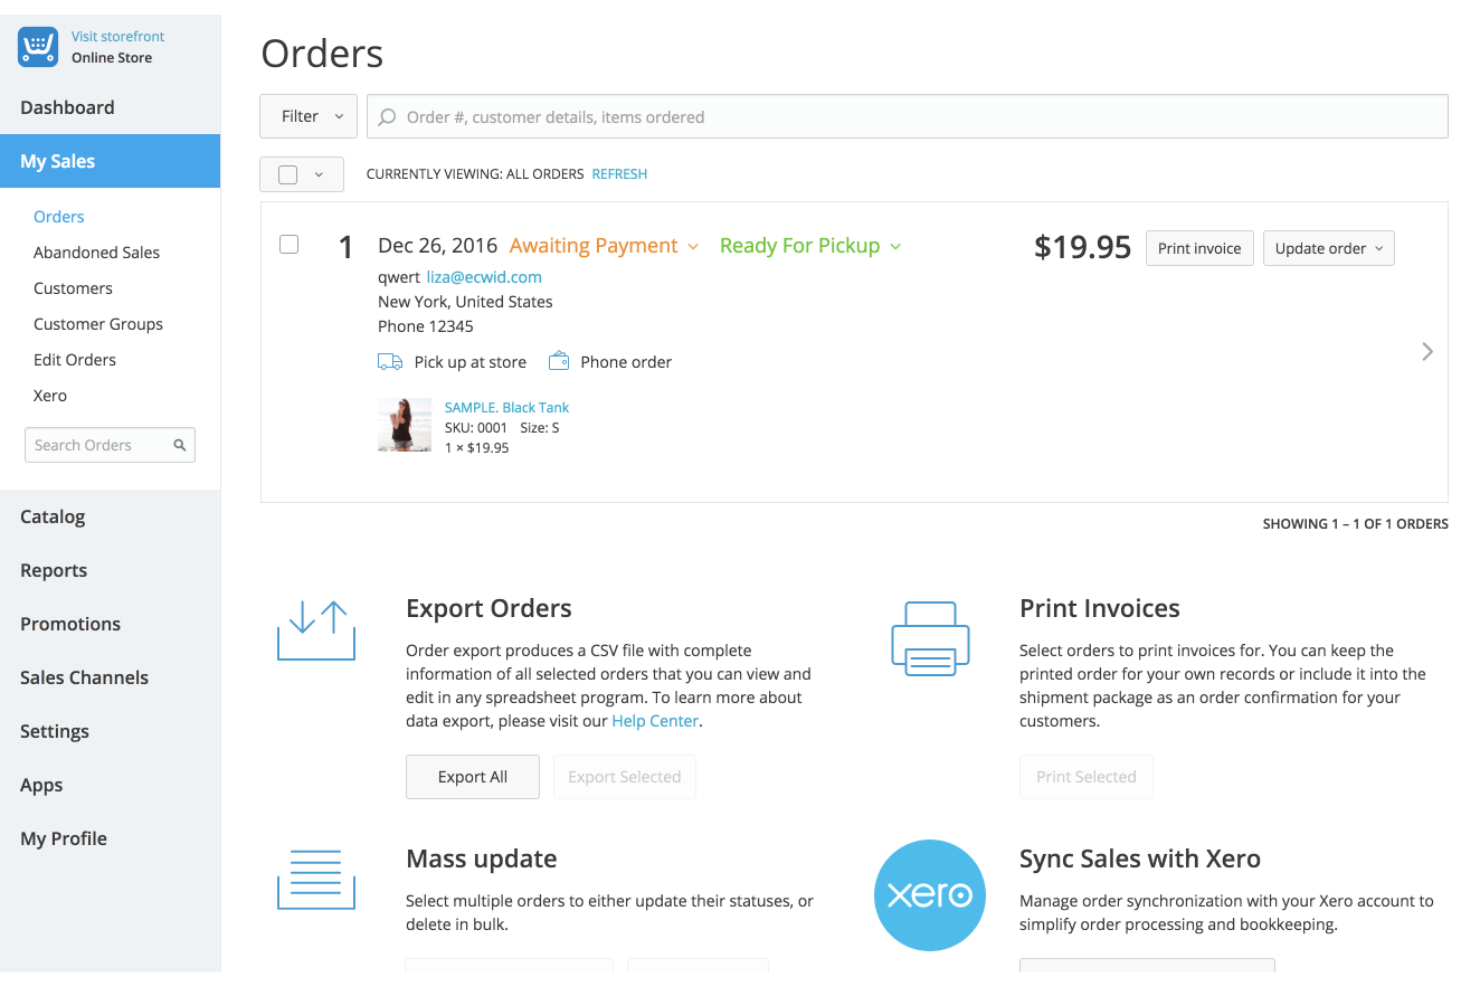Select the Pick up at store truck icon
1480x987 pixels.
[390, 361]
